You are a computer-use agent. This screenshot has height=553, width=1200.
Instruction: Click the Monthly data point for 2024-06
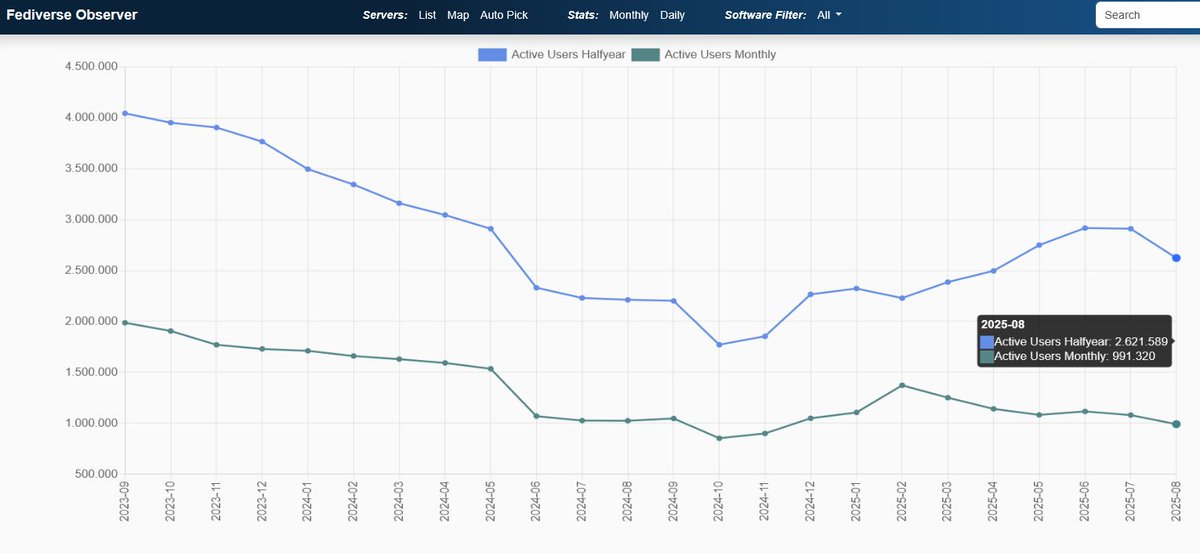536,416
